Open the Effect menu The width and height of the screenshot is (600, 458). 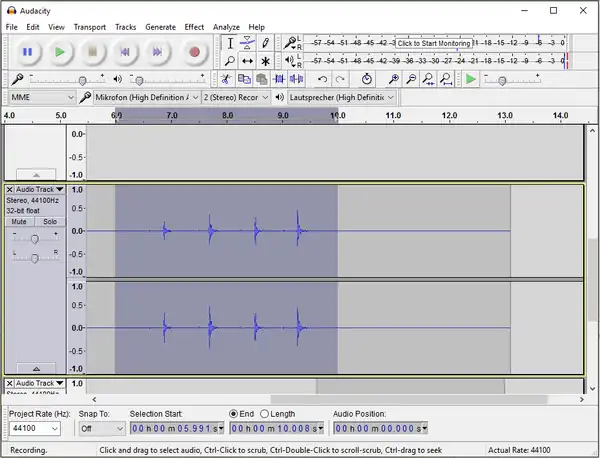pos(194,27)
